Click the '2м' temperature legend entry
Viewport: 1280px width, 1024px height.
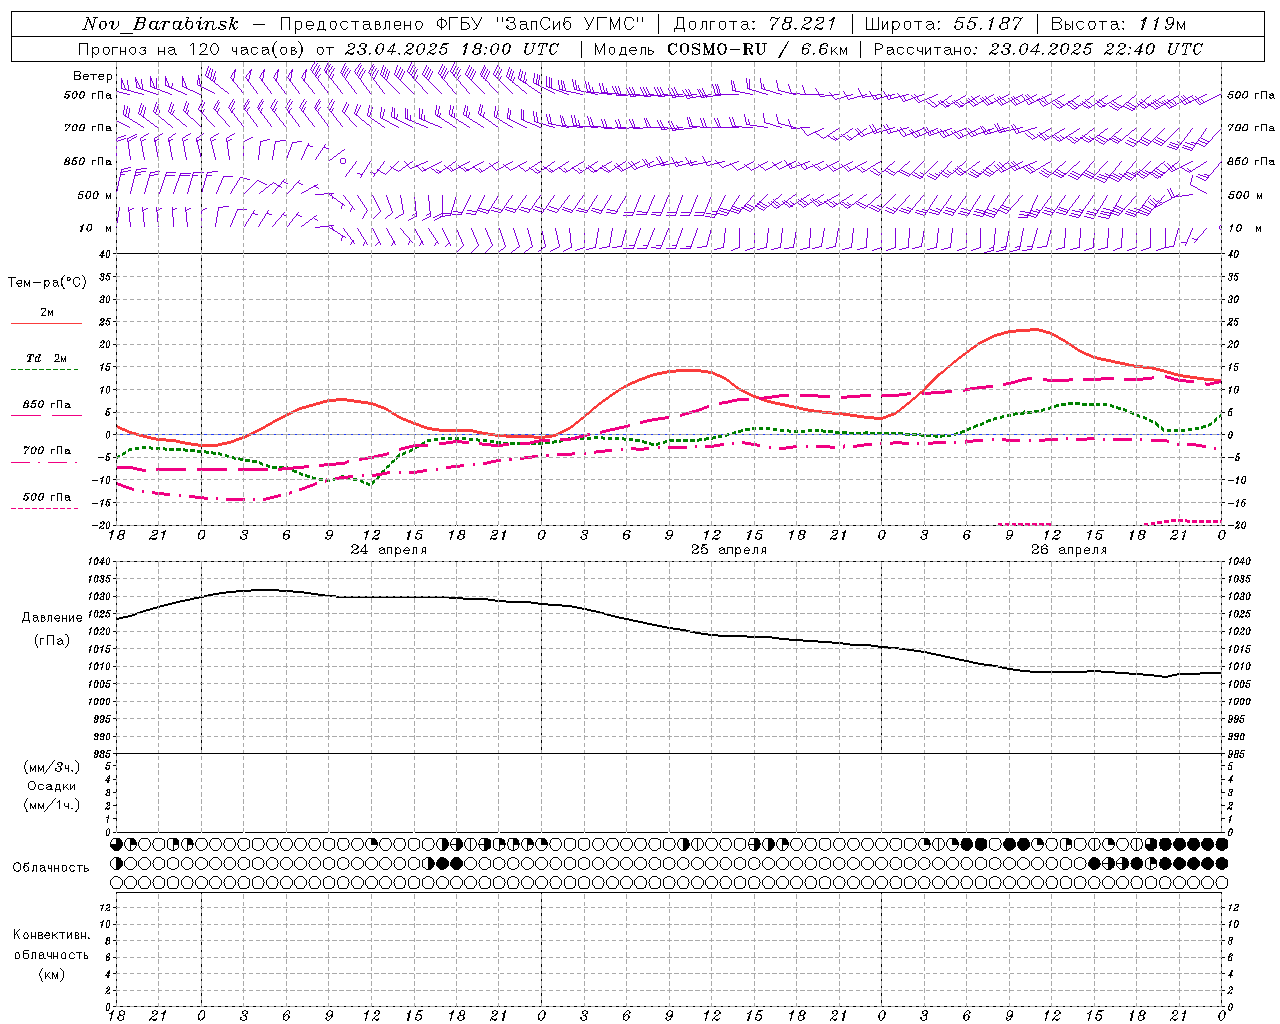tap(47, 312)
